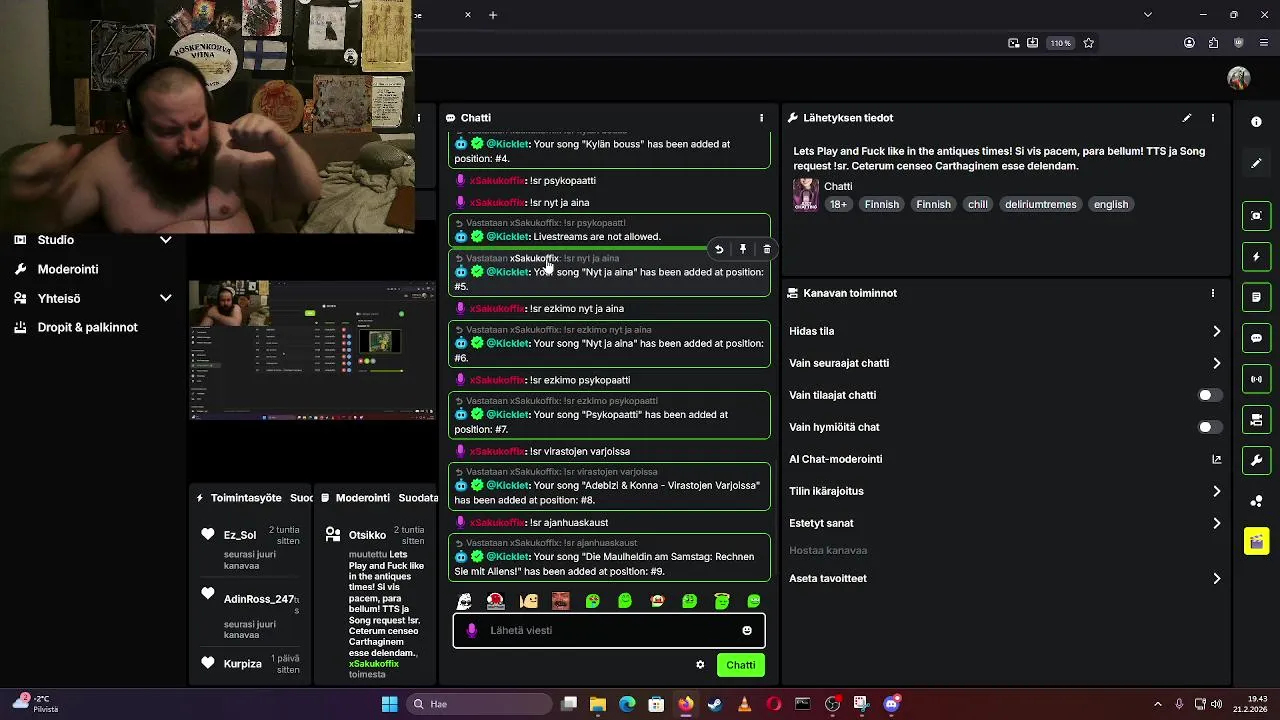Expand the Studio sidebar section
Screen dimensions: 1280x720
166,240
